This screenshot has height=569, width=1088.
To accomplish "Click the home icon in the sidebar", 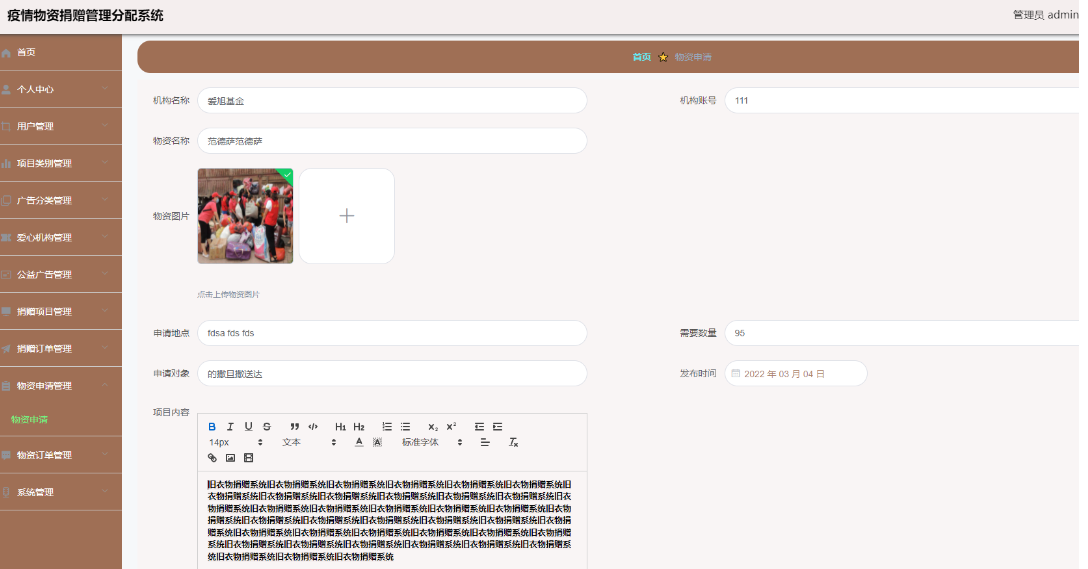I will pyautogui.click(x=6, y=53).
